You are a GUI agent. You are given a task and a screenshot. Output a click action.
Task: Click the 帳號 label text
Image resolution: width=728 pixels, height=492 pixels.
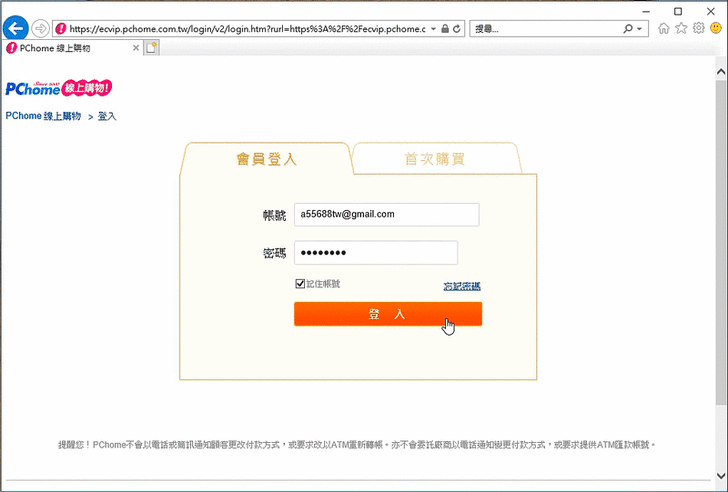tap(274, 215)
